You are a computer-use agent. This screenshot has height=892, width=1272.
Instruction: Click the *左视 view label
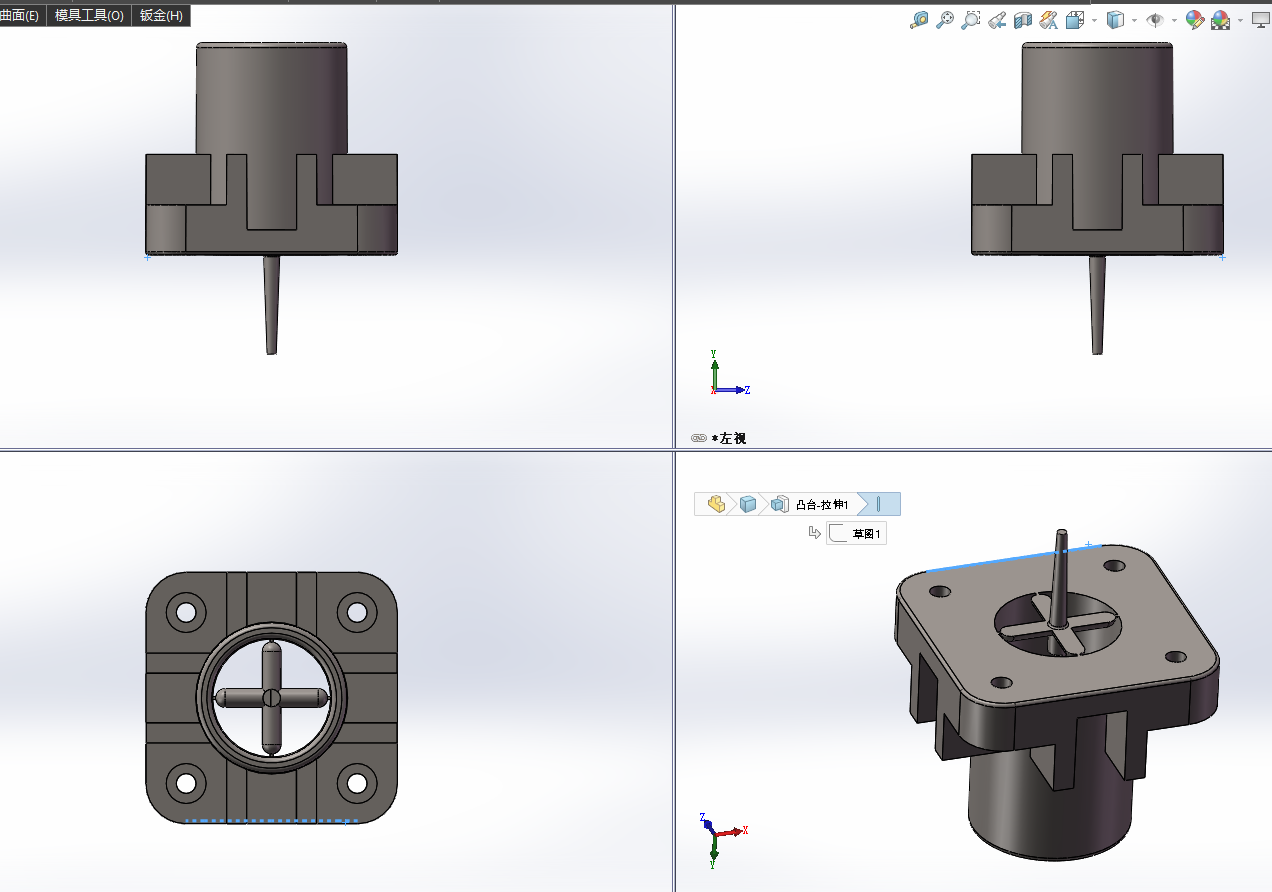tap(729, 438)
